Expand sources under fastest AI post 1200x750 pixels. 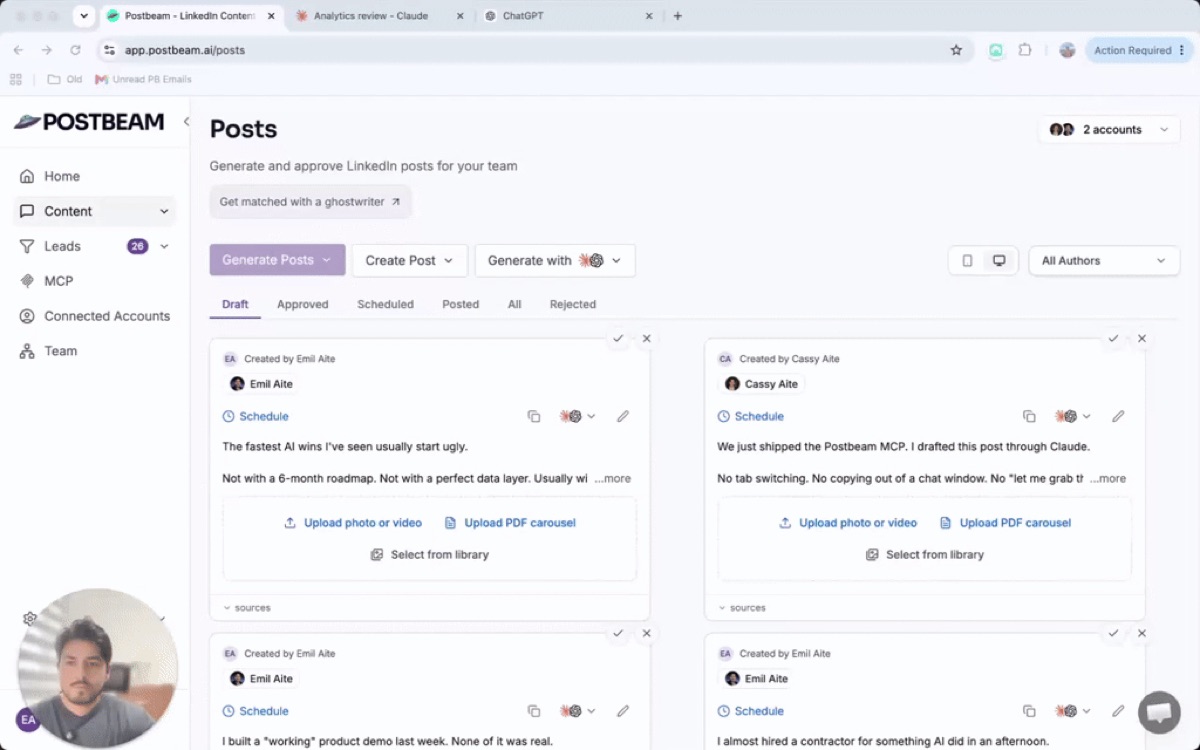tap(246, 608)
